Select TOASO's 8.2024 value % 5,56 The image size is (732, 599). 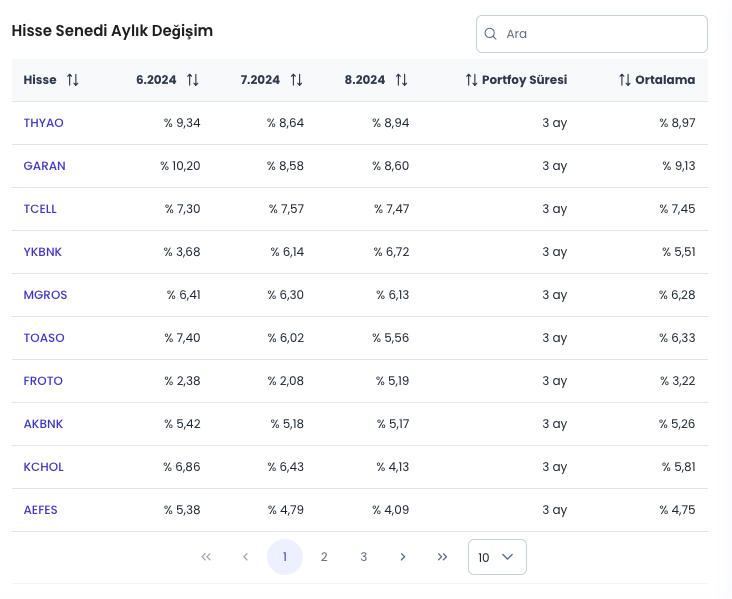[391, 338]
